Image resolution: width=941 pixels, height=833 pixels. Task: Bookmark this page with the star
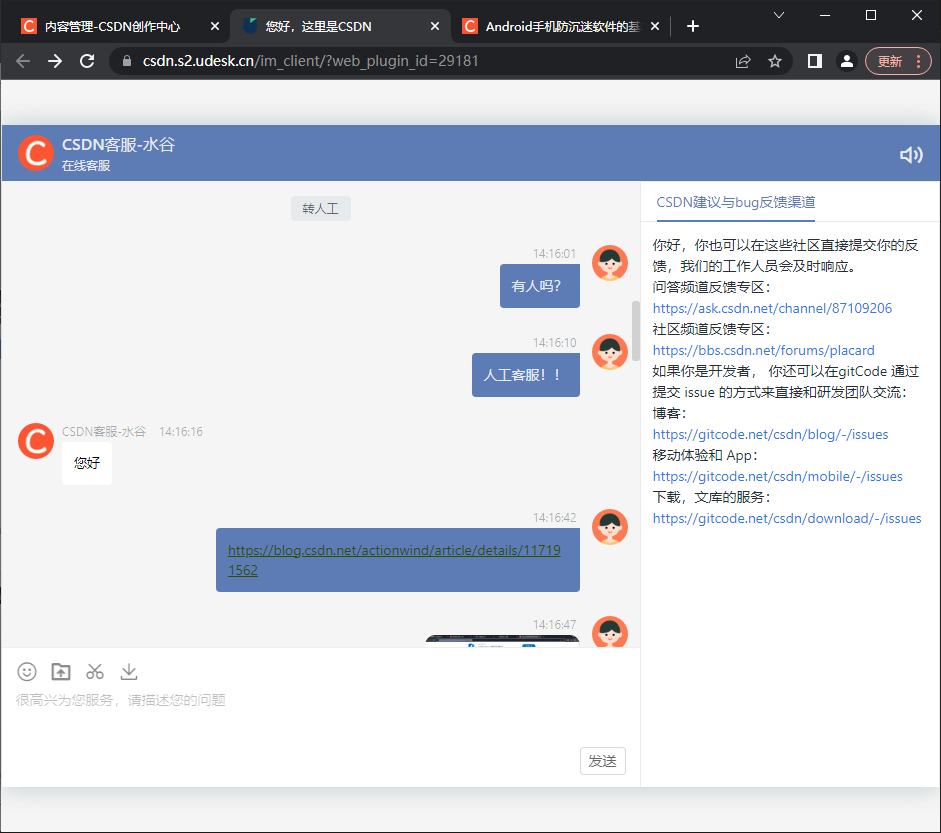[x=775, y=61]
